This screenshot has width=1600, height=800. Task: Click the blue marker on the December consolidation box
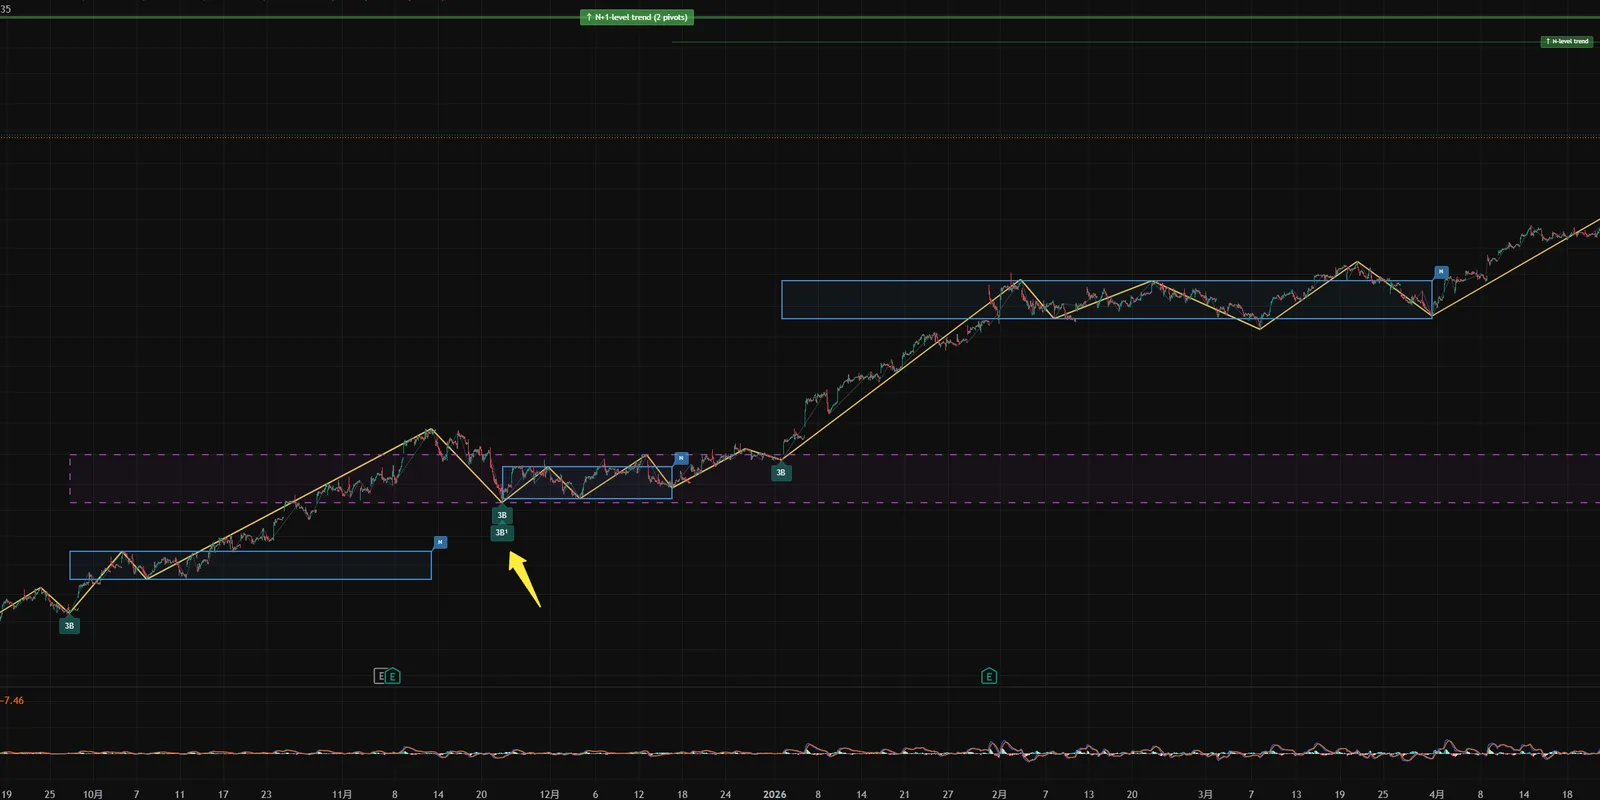coord(681,458)
